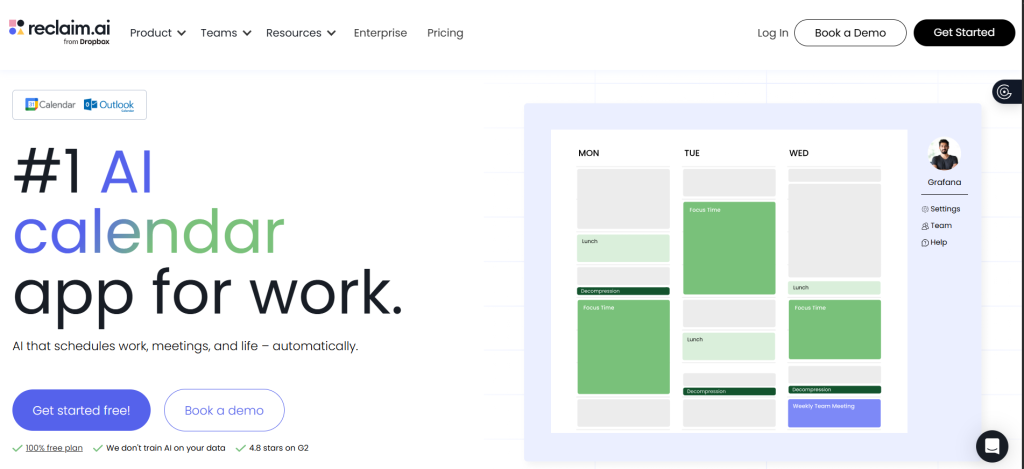This screenshot has width=1024, height=469.
Task: Expand the Teams dropdown menu
Action: [x=225, y=33]
